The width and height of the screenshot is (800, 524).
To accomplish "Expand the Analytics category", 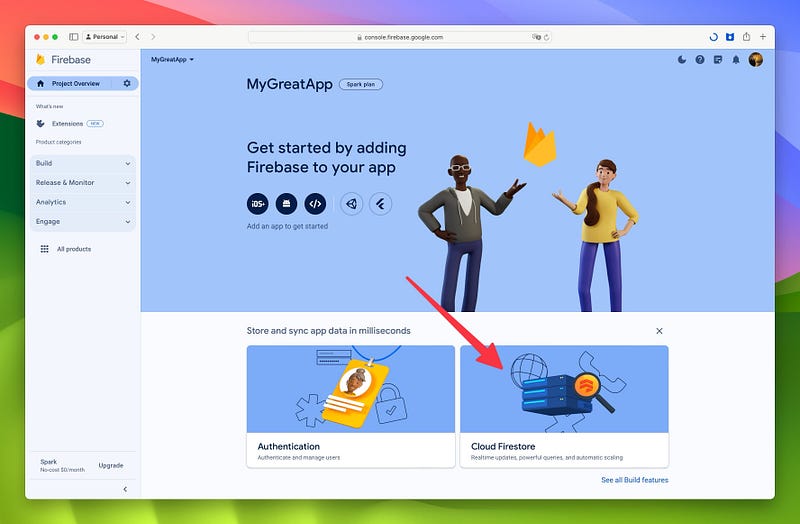I will pos(83,202).
